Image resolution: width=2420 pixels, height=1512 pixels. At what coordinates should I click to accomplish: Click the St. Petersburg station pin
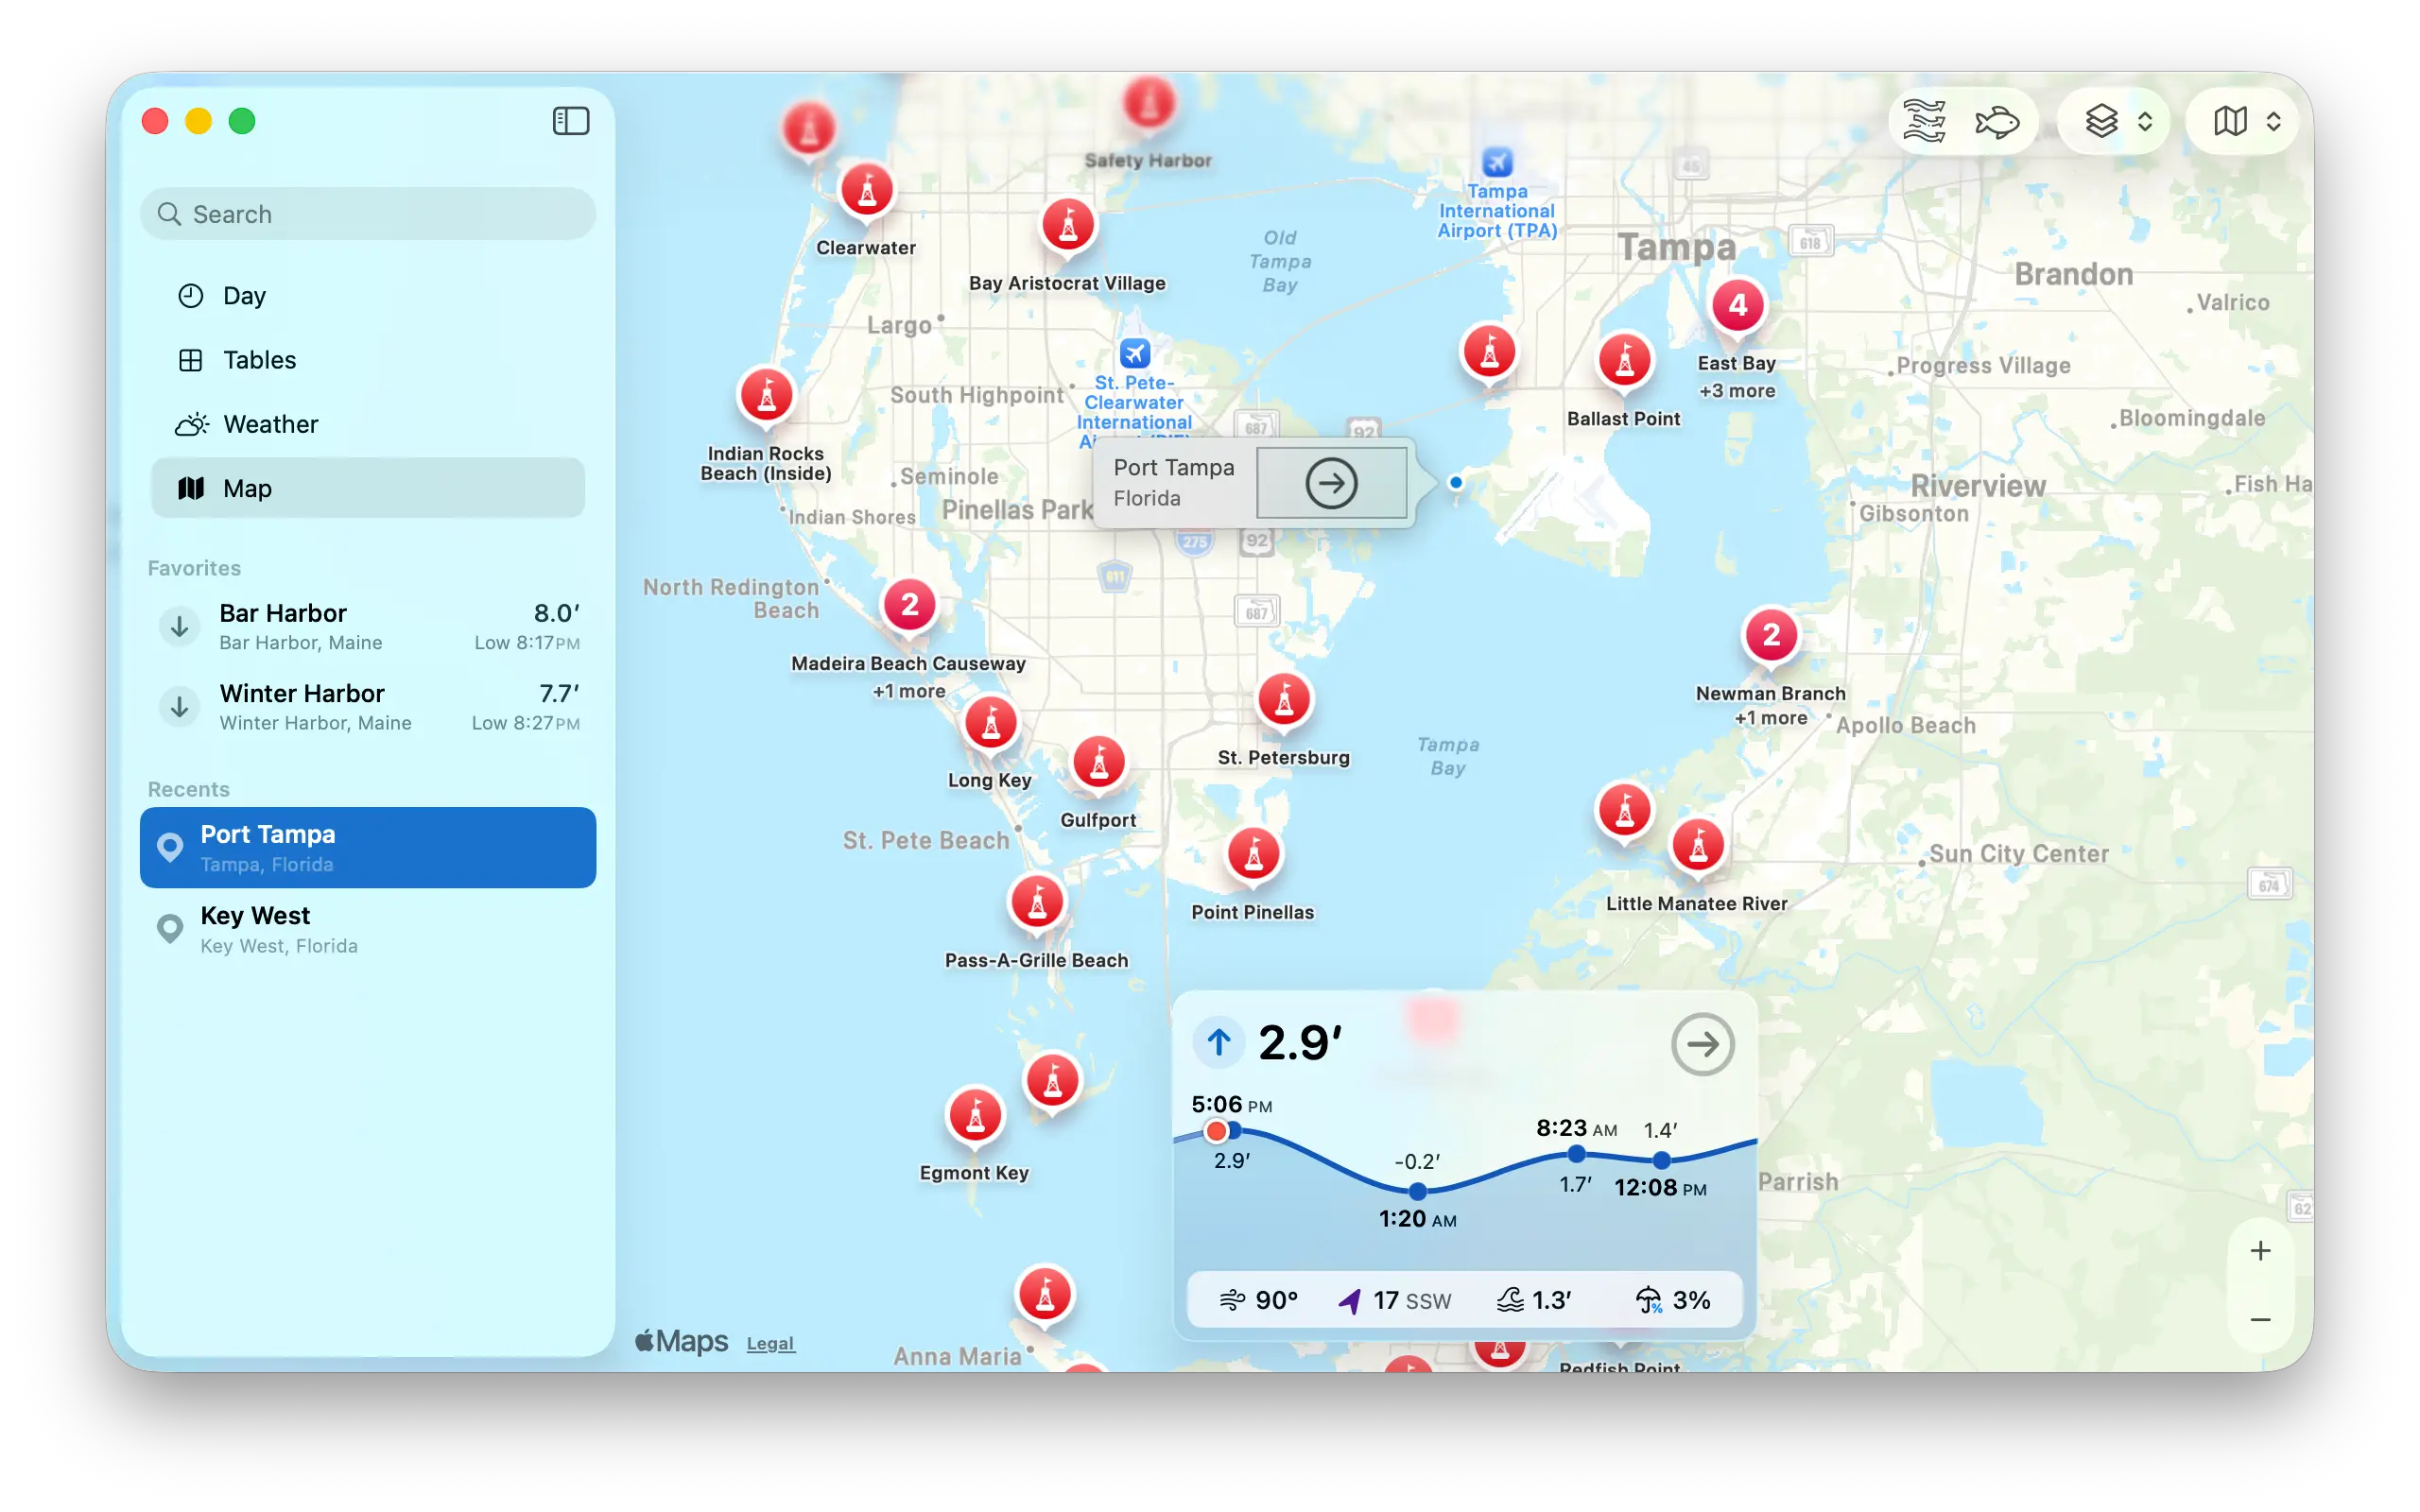[1285, 700]
